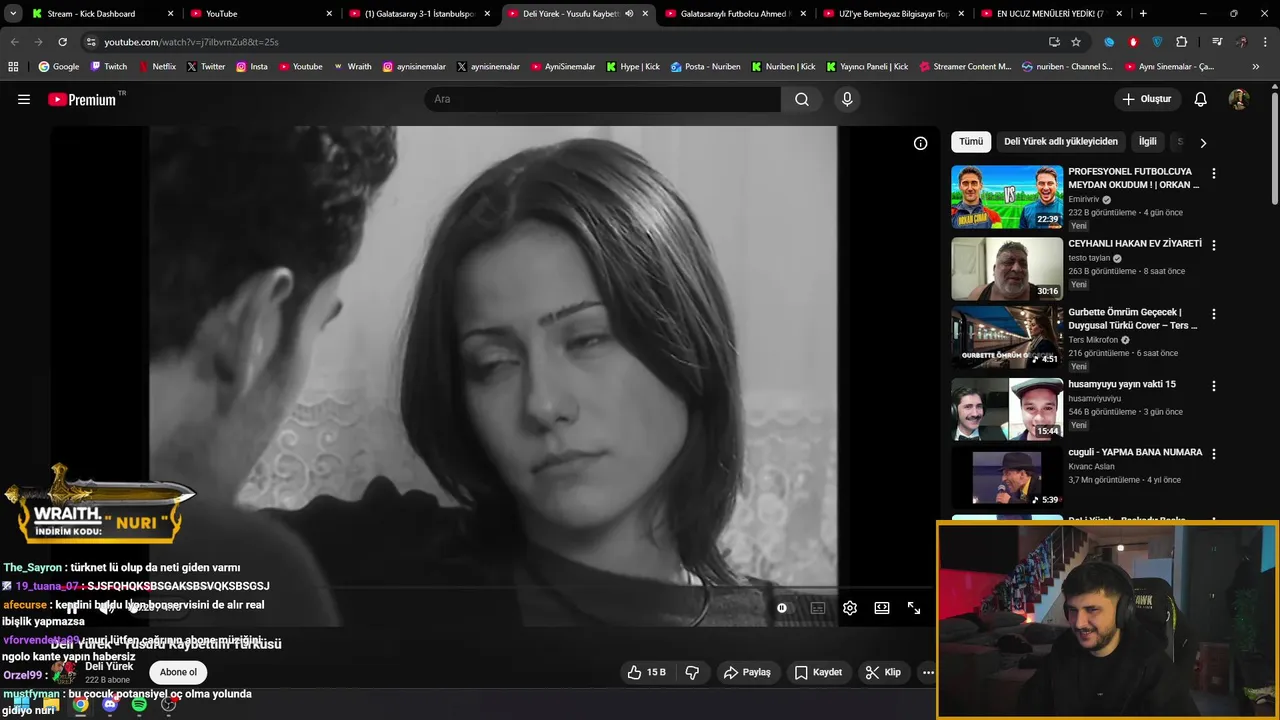The image size is (1280, 720).
Task: Open the account avatar menu
Action: tap(1239, 99)
